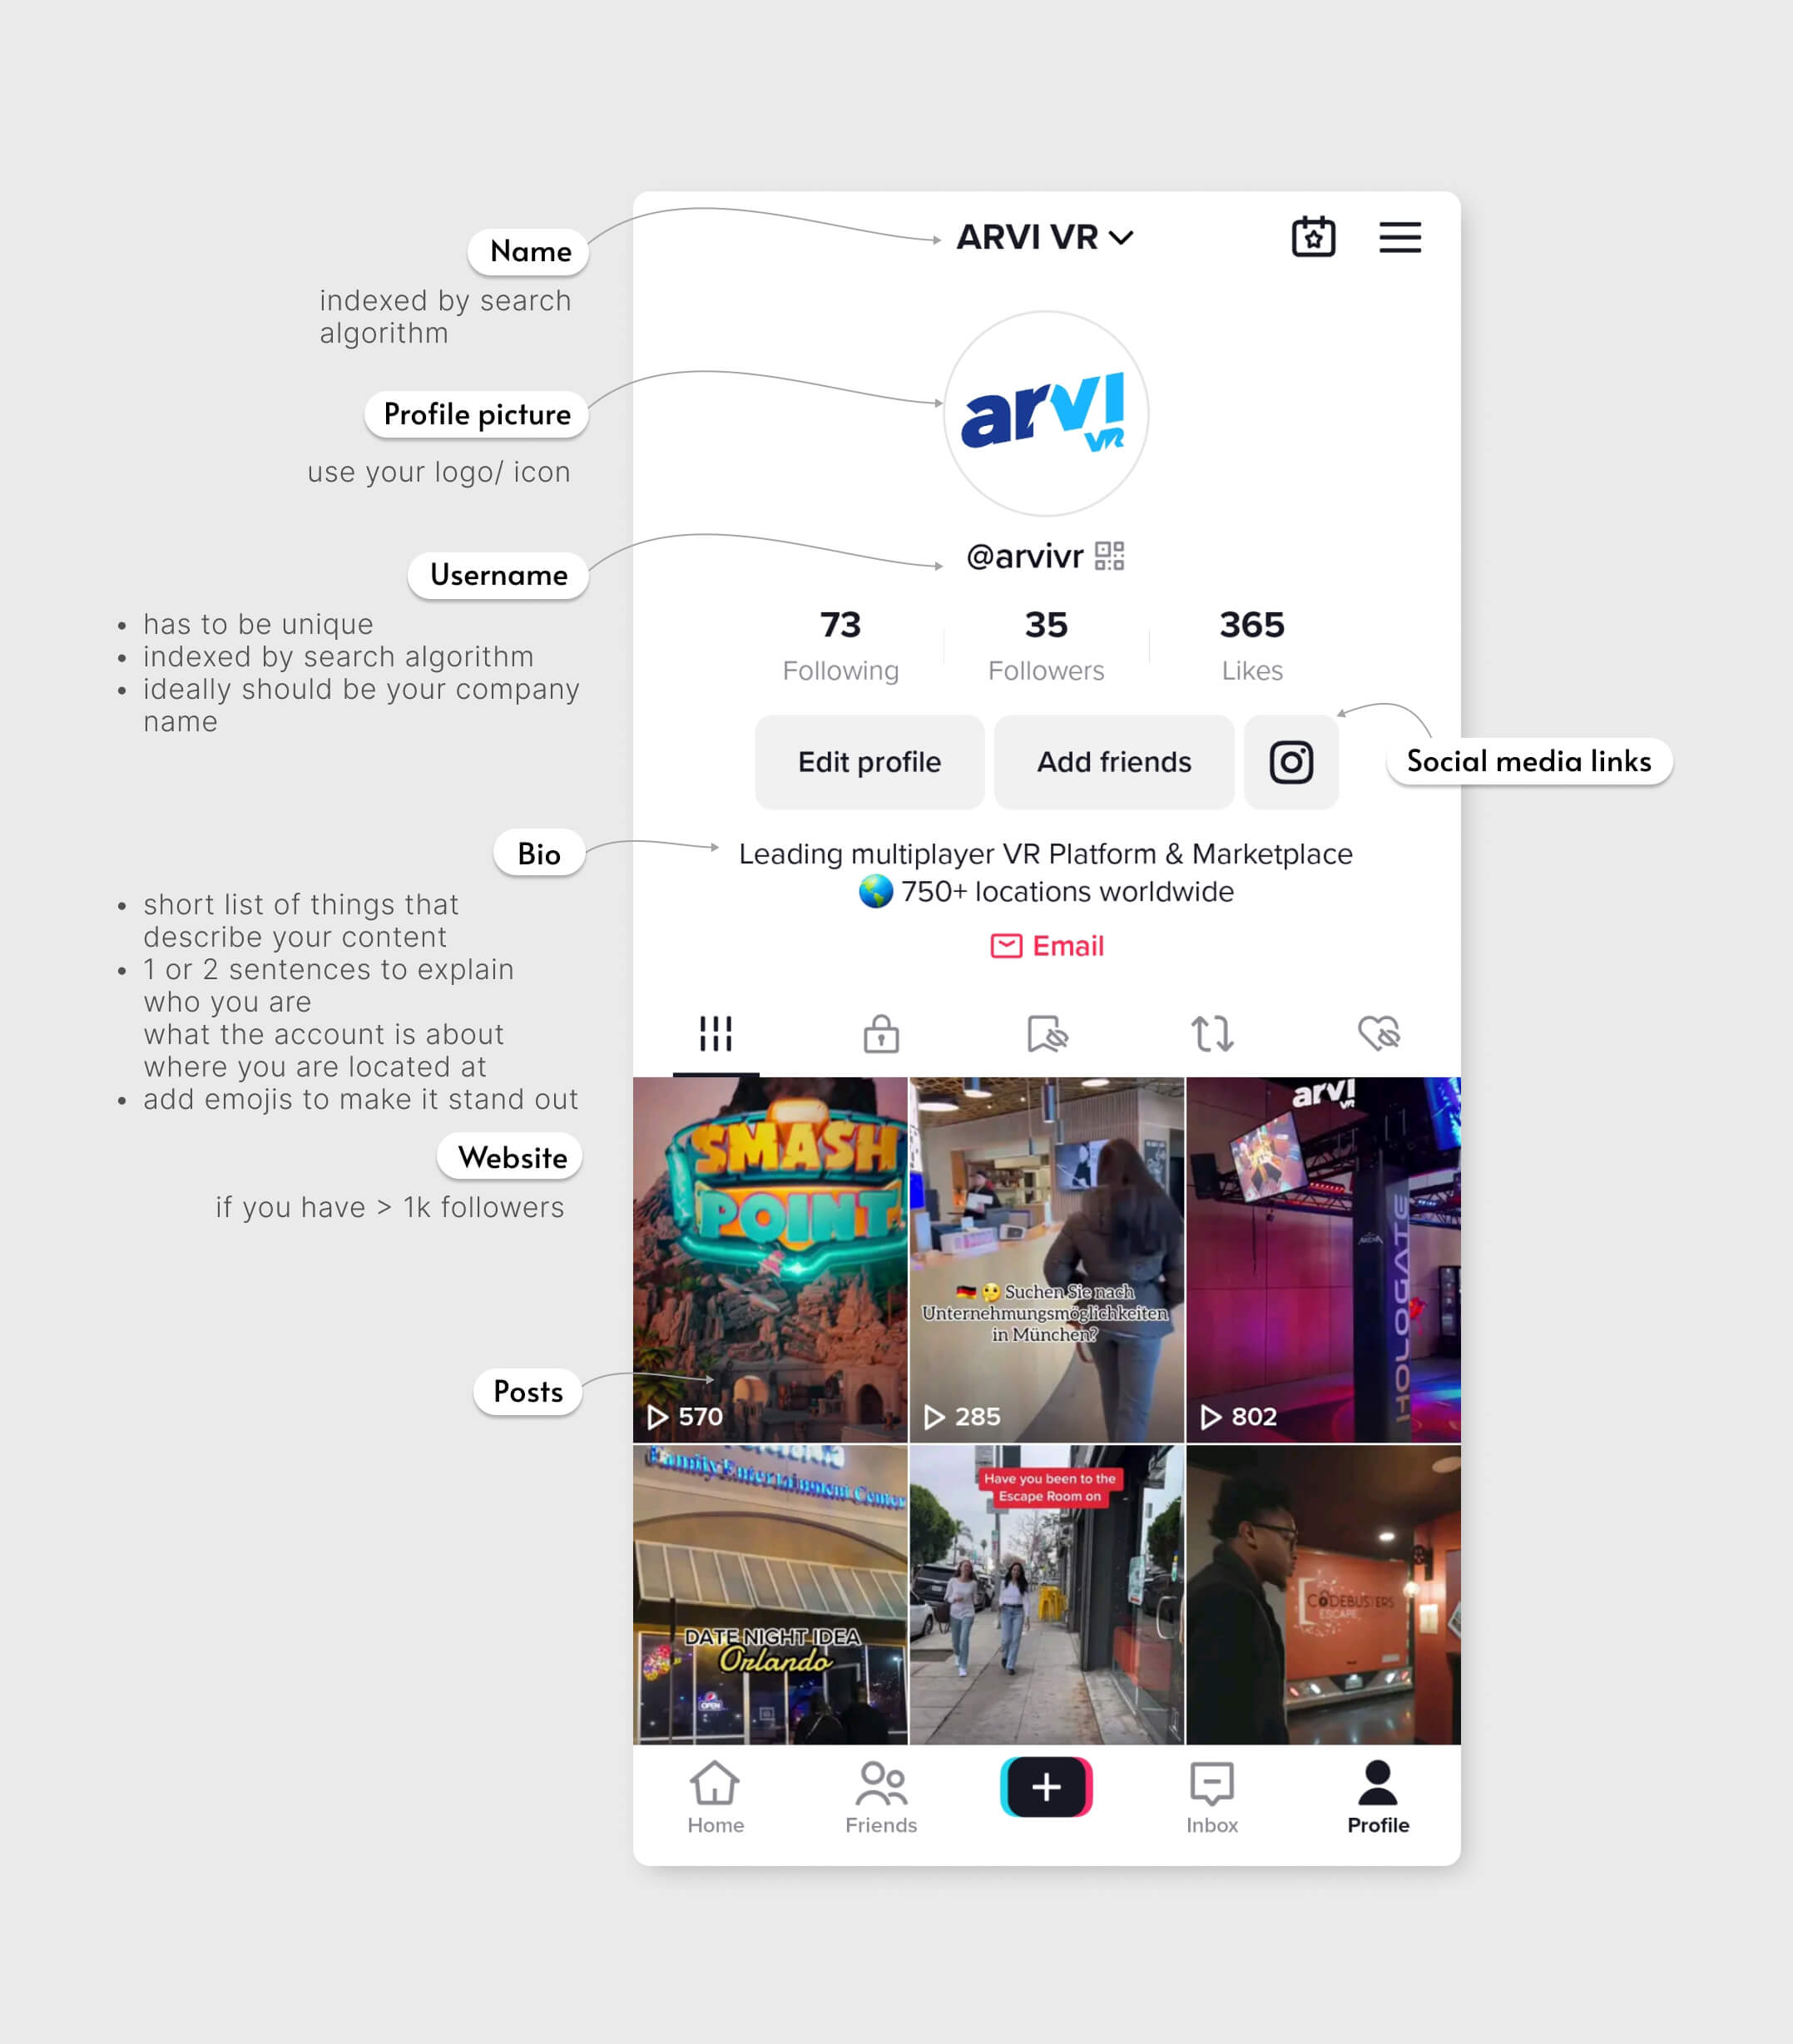Click the calendar/gift icon in top right

tap(1315, 236)
